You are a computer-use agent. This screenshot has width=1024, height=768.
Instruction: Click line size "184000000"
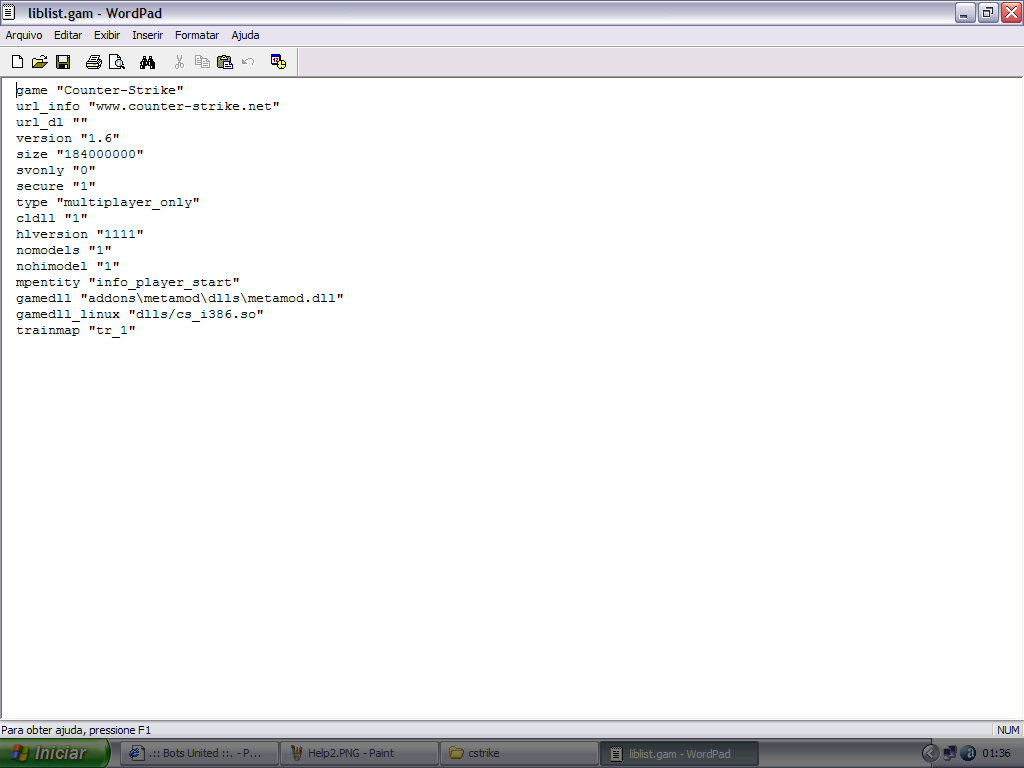click(80, 154)
